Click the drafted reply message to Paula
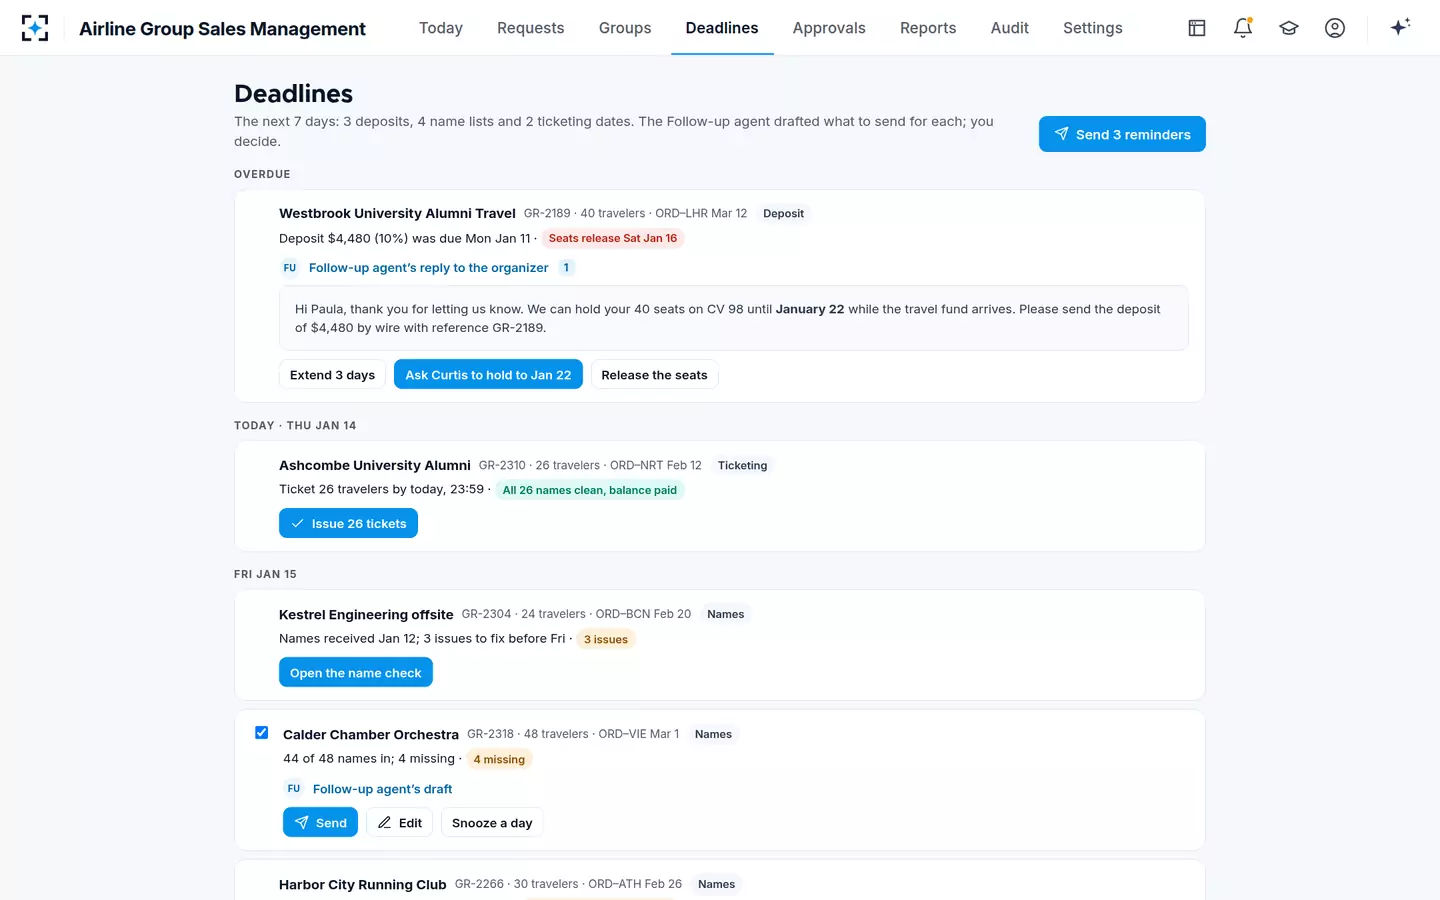This screenshot has width=1440, height=900. point(734,318)
